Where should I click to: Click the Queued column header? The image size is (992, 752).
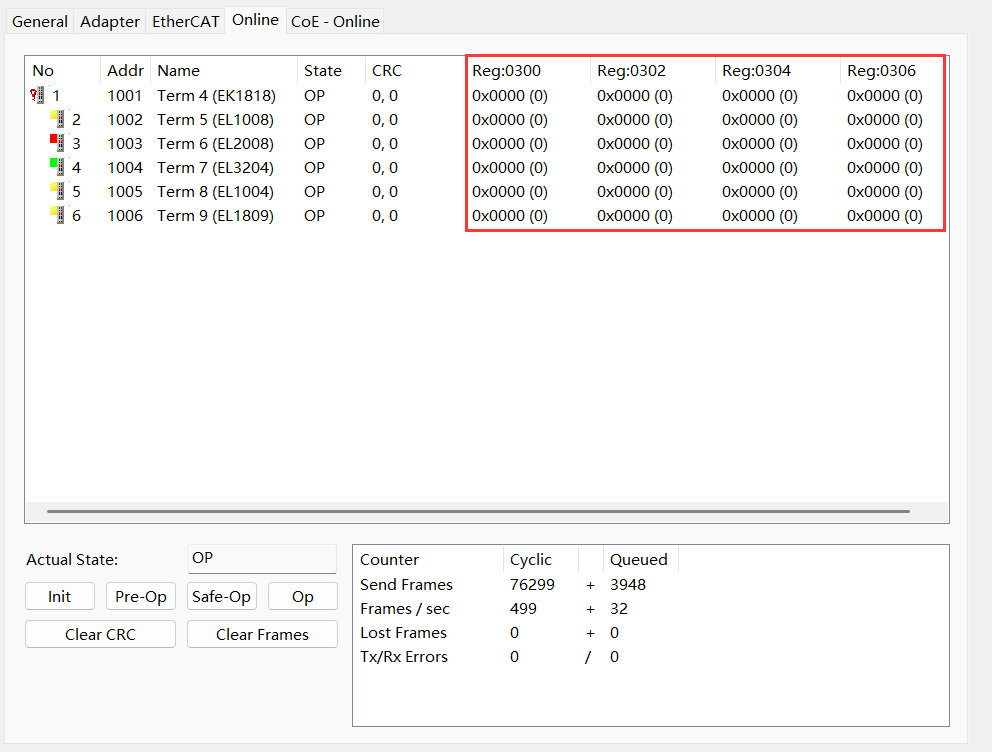641,560
